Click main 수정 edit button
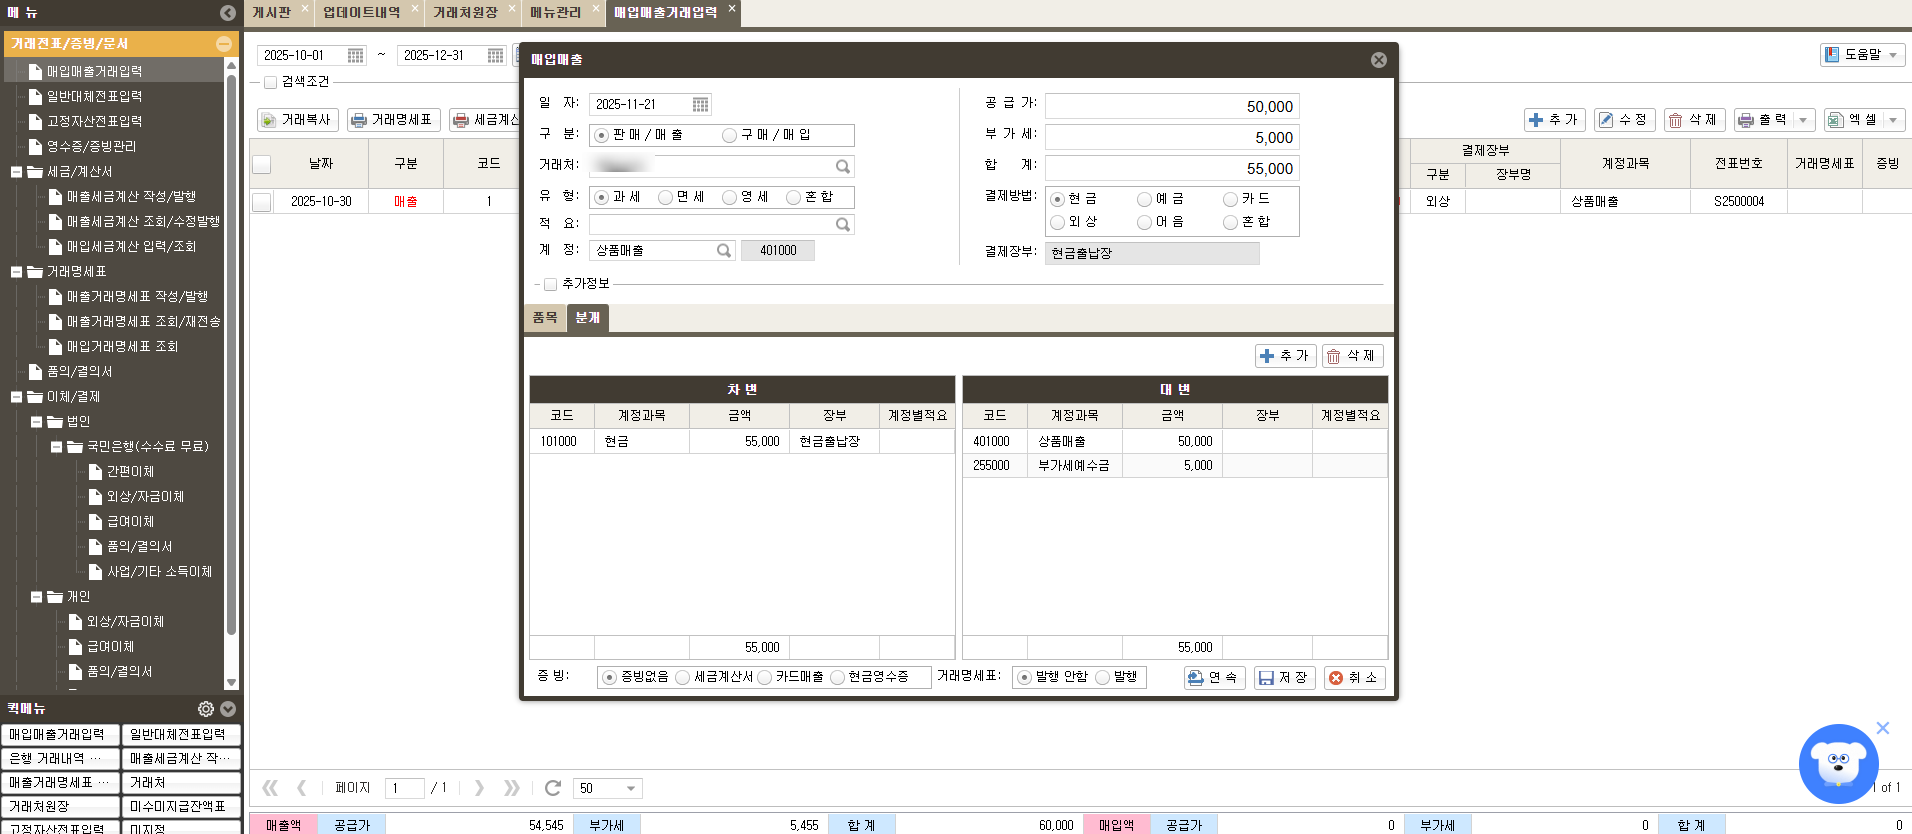1912x834 pixels. pyautogui.click(x=1624, y=120)
